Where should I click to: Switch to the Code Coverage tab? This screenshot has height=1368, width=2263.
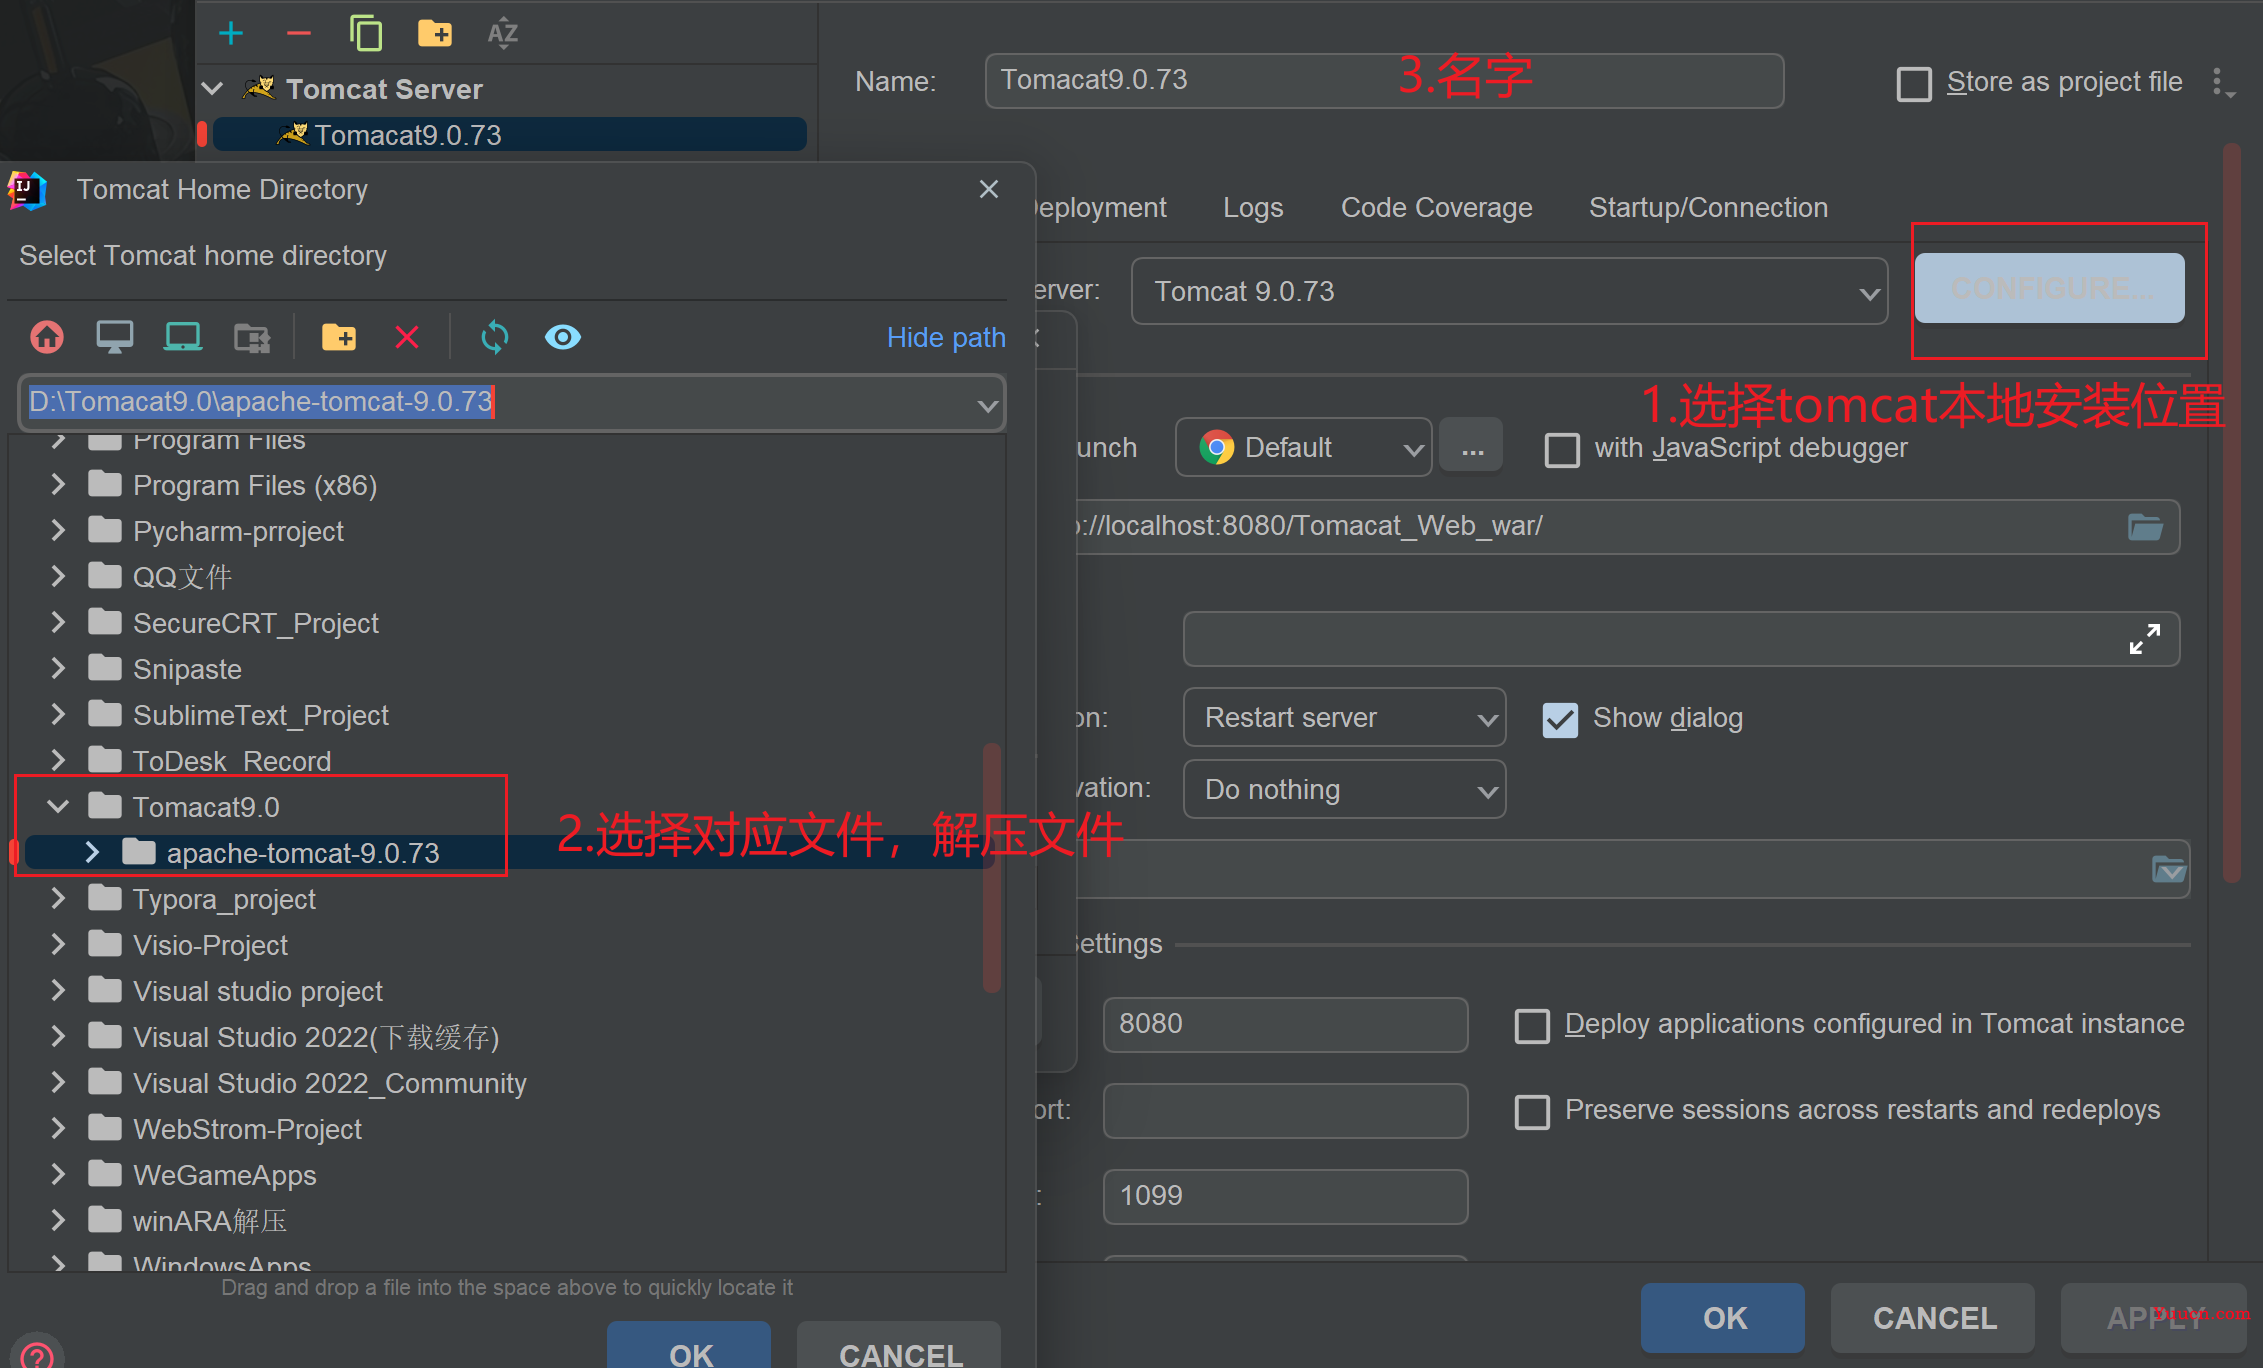tap(1436, 207)
